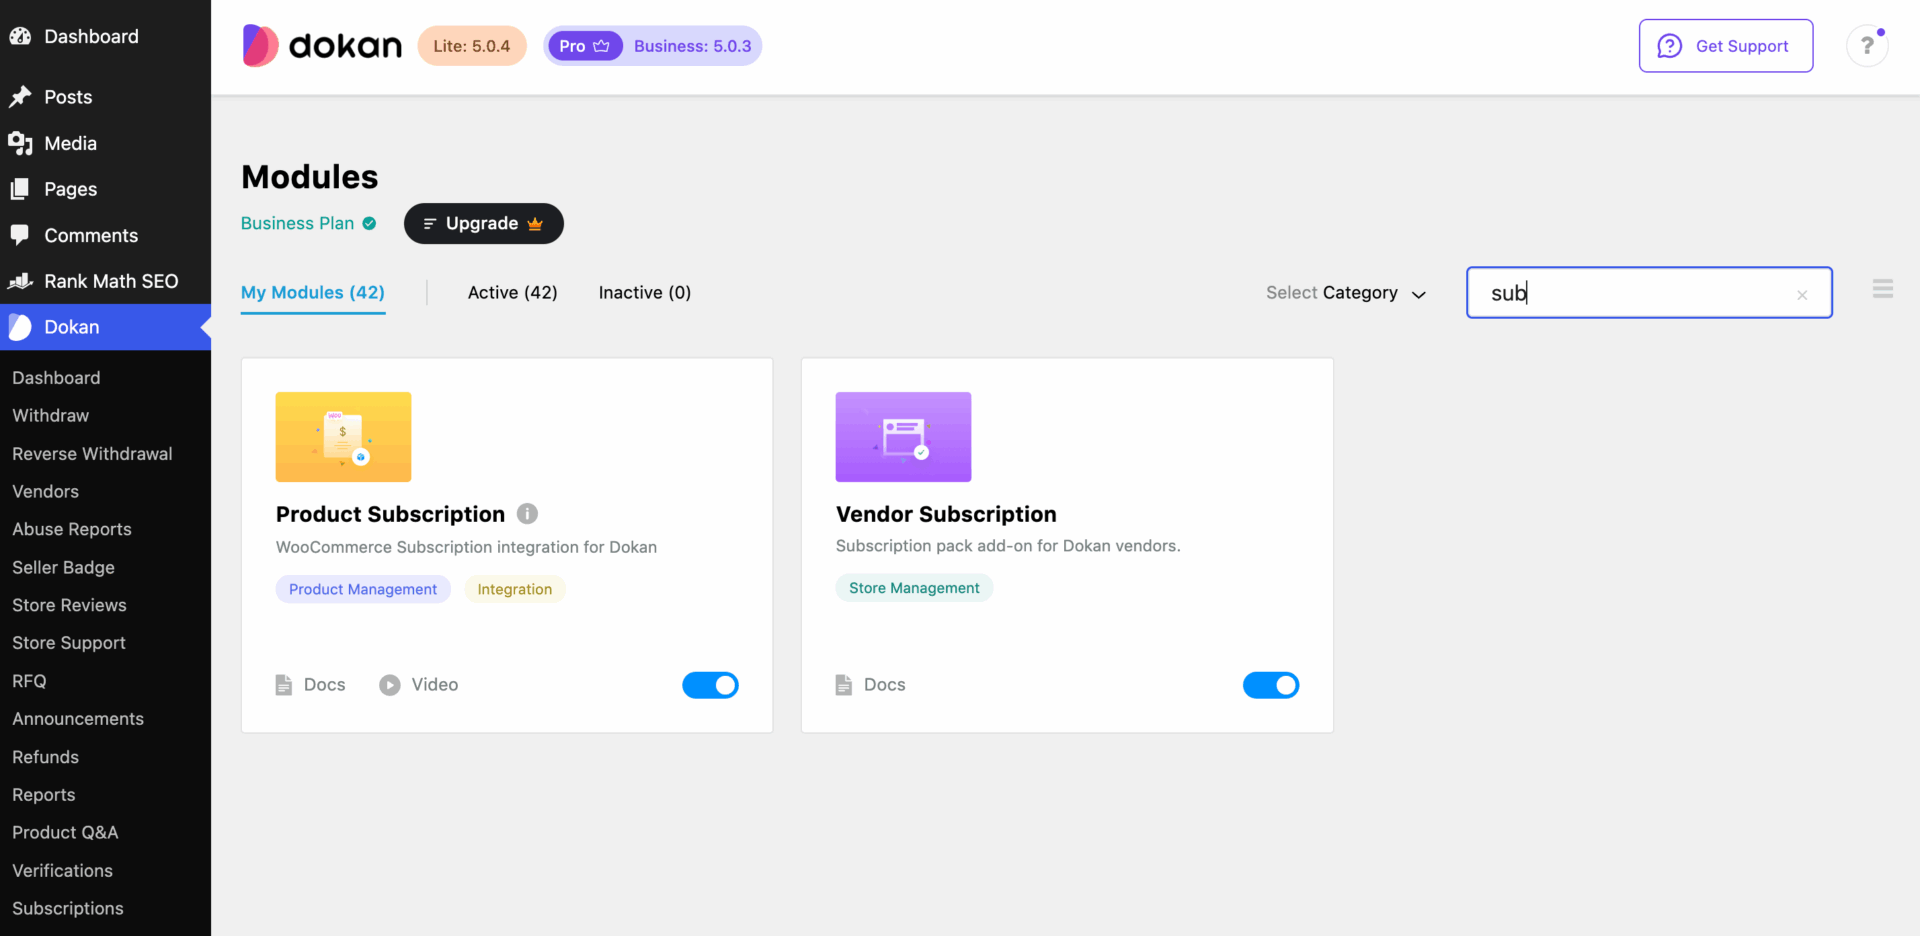
Task: Click the Upgrade button
Action: coord(484,223)
